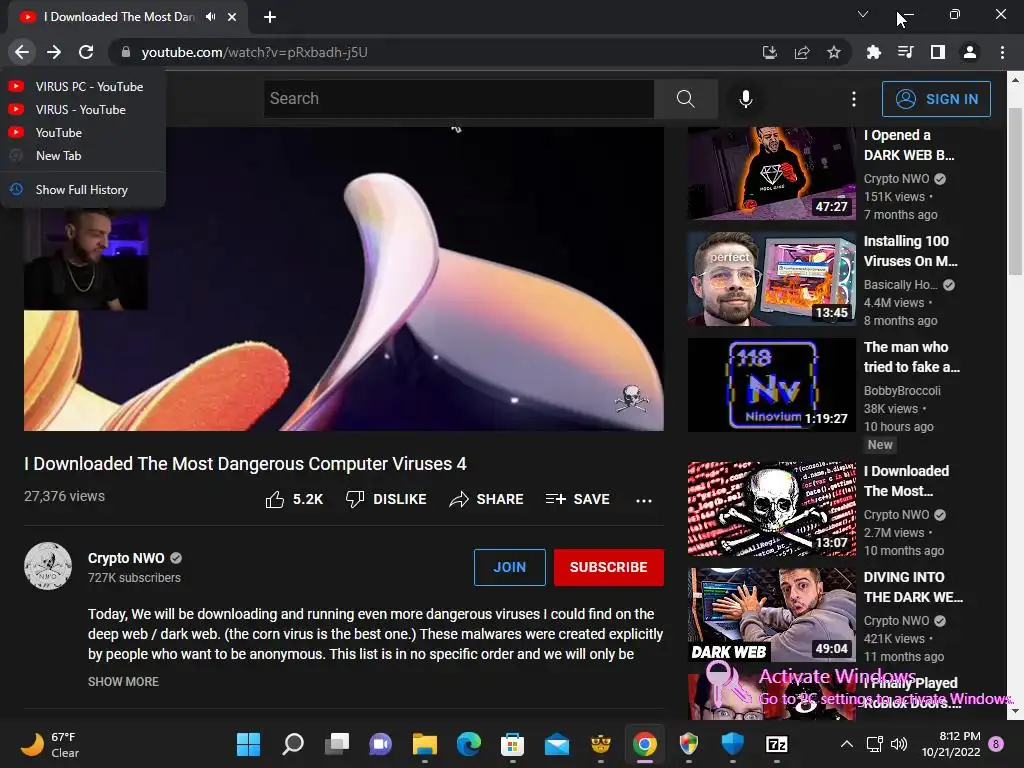Open more actions ellipsis below video

pyautogui.click(x=643, y=500)
